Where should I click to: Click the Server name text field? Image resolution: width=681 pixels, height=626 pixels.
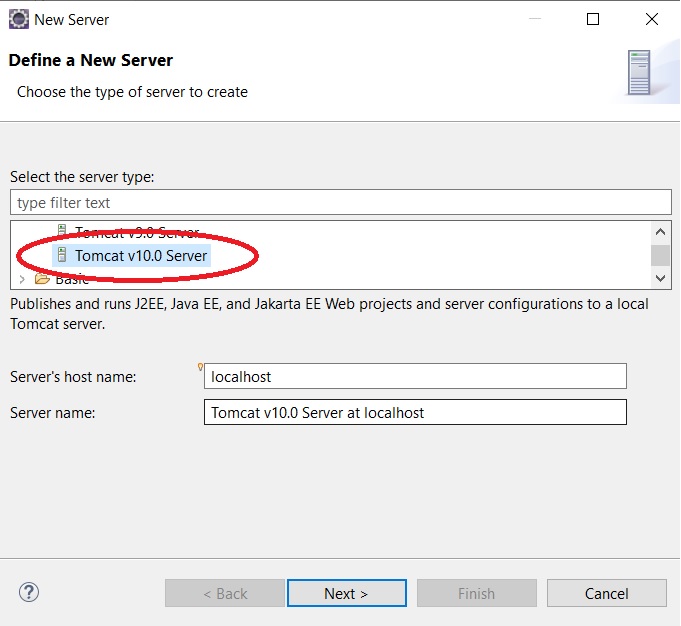pos(415,412)
